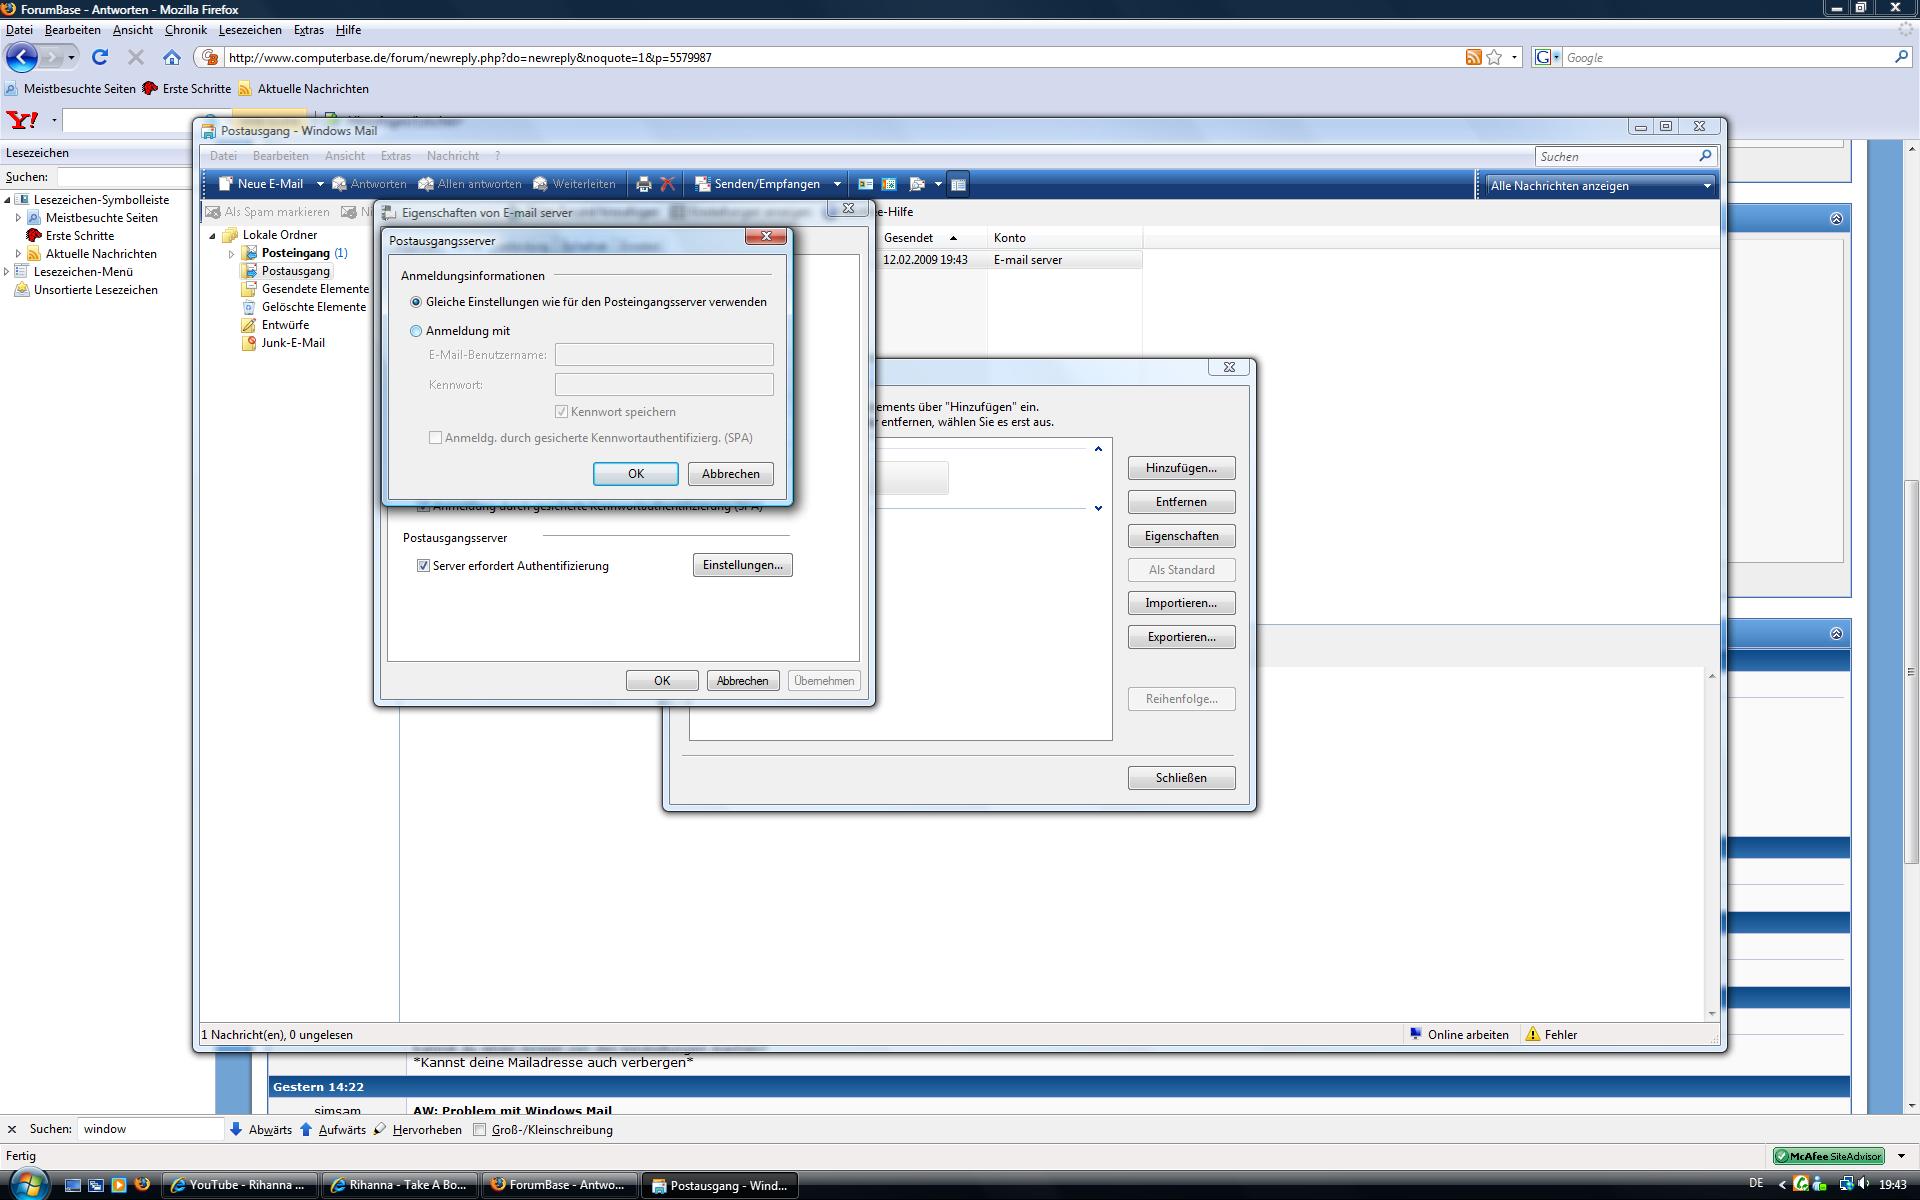Click Senden/Empfangen in Windows Mail toolbar

[758, 184]
